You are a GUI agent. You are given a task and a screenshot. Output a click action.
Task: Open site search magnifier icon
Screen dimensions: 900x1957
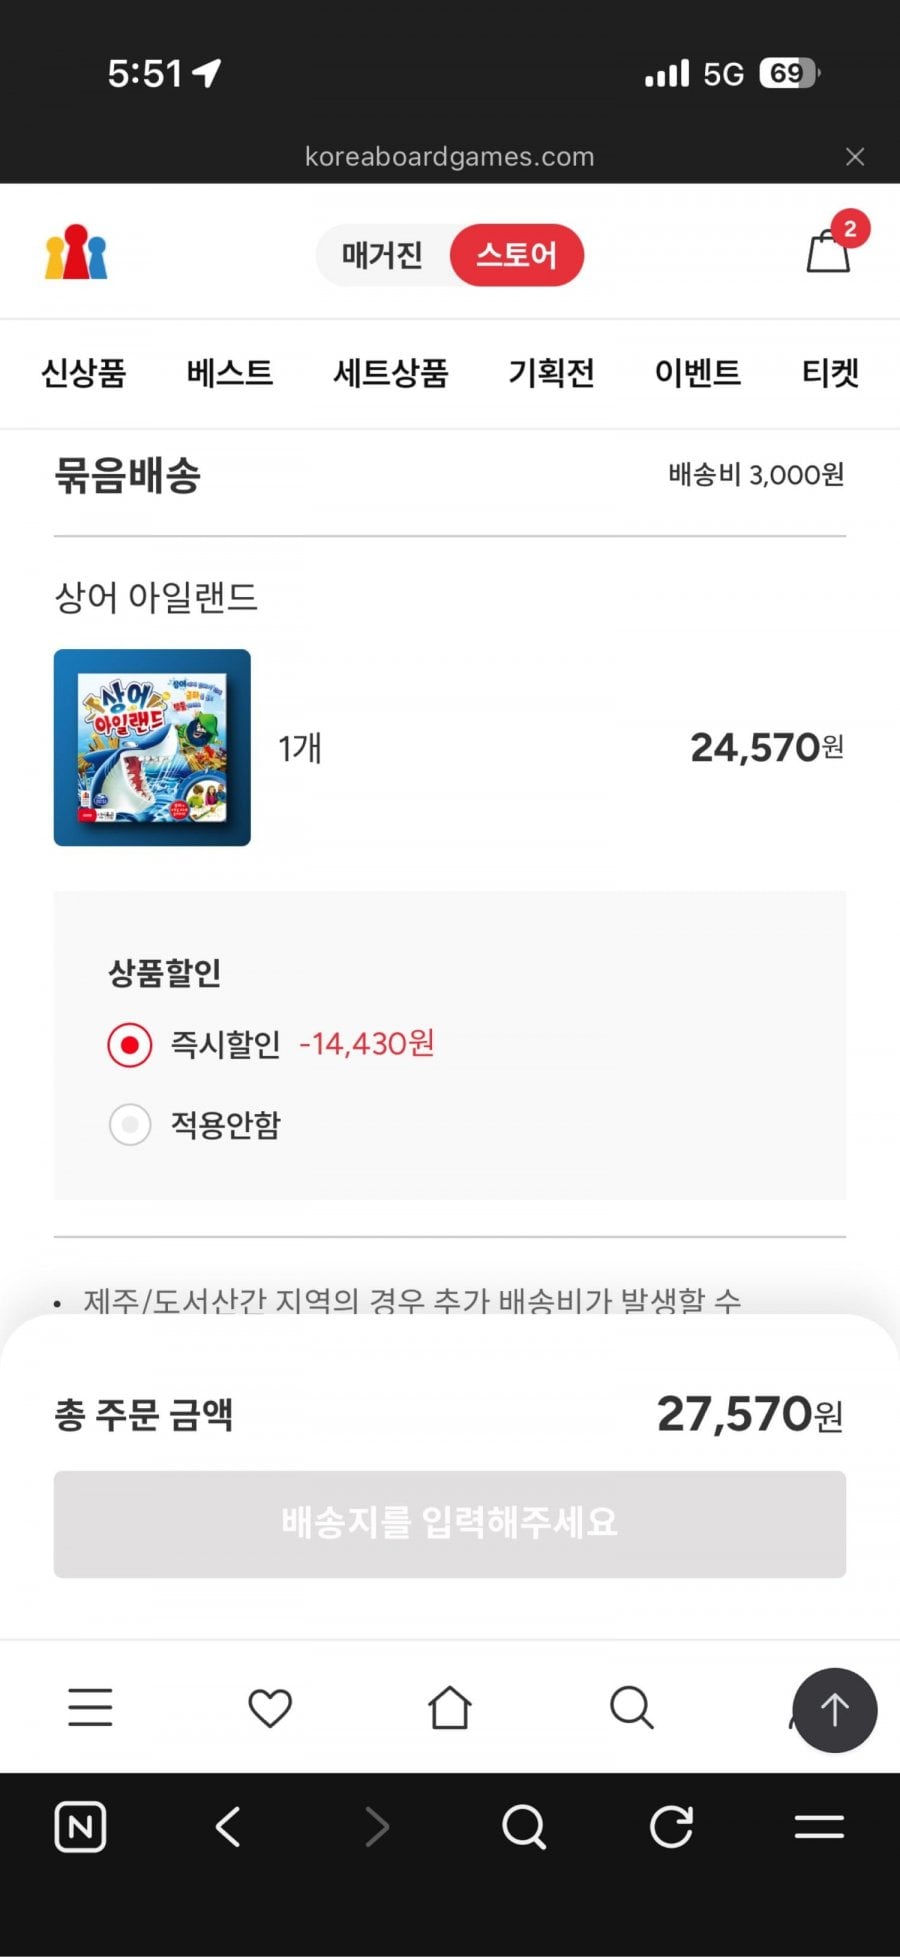point(631,1708)
